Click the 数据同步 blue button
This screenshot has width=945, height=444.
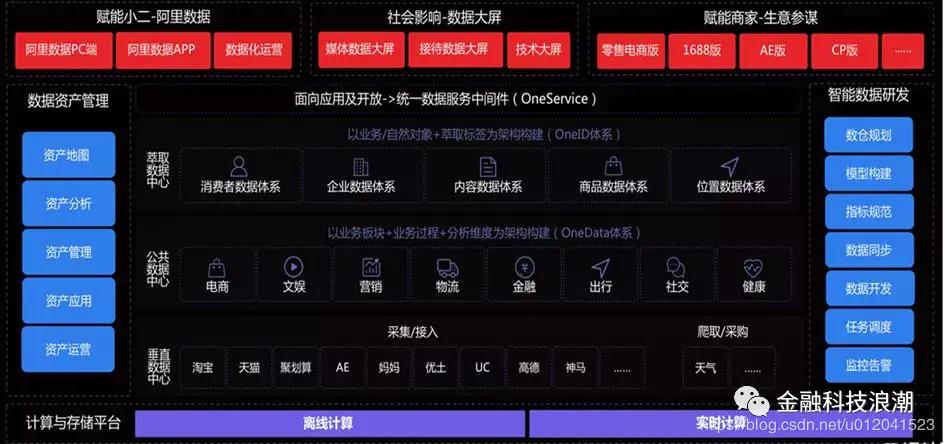coord(868,251)
